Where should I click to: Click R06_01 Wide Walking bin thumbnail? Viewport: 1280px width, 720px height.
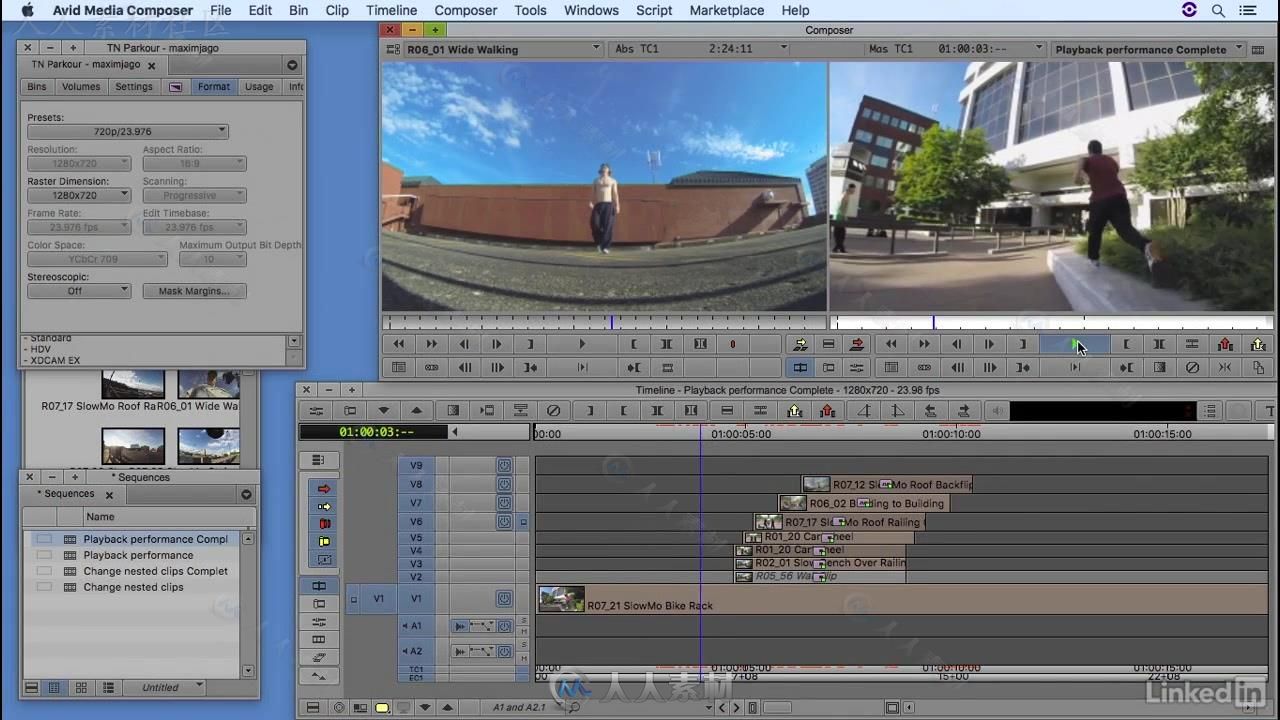click(x=208, y=384)
